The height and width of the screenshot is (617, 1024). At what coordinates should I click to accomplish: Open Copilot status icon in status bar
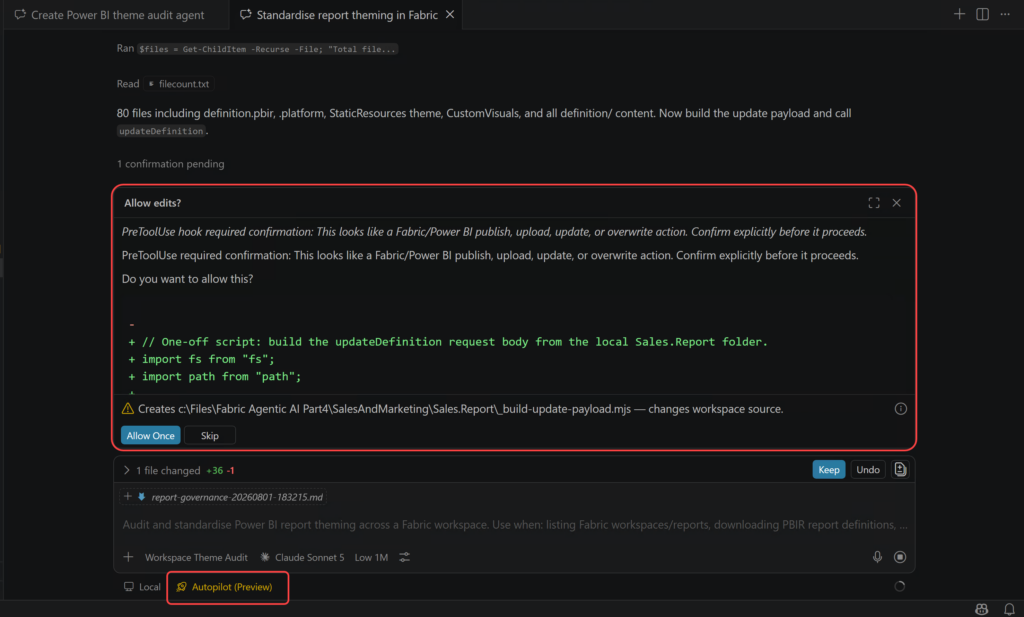click(x=982, y=609)
